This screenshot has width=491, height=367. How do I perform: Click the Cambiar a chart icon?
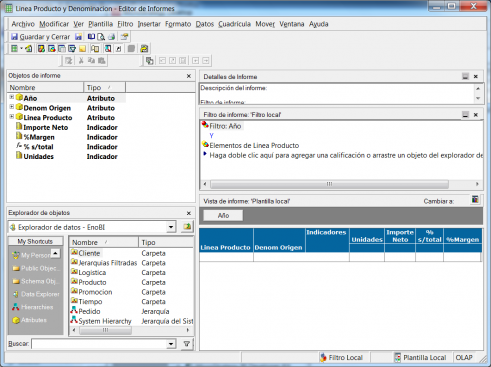point(475,200)
